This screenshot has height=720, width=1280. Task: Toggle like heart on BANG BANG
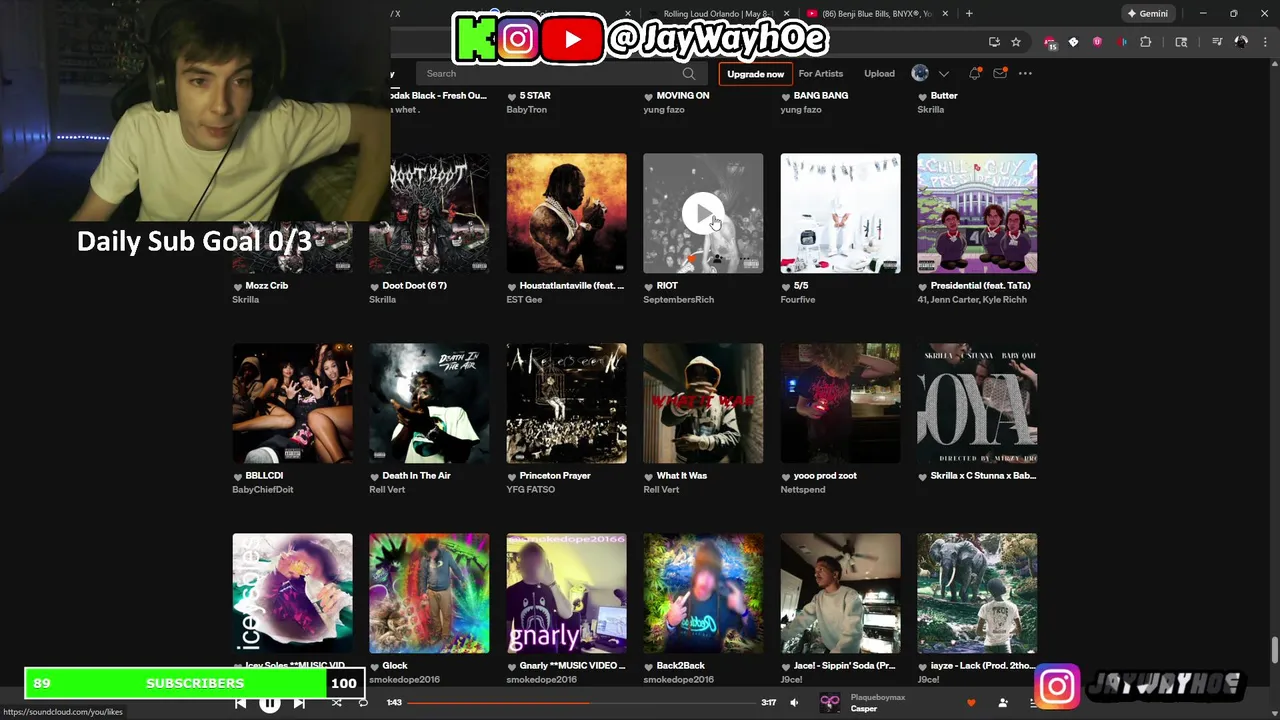786,96
